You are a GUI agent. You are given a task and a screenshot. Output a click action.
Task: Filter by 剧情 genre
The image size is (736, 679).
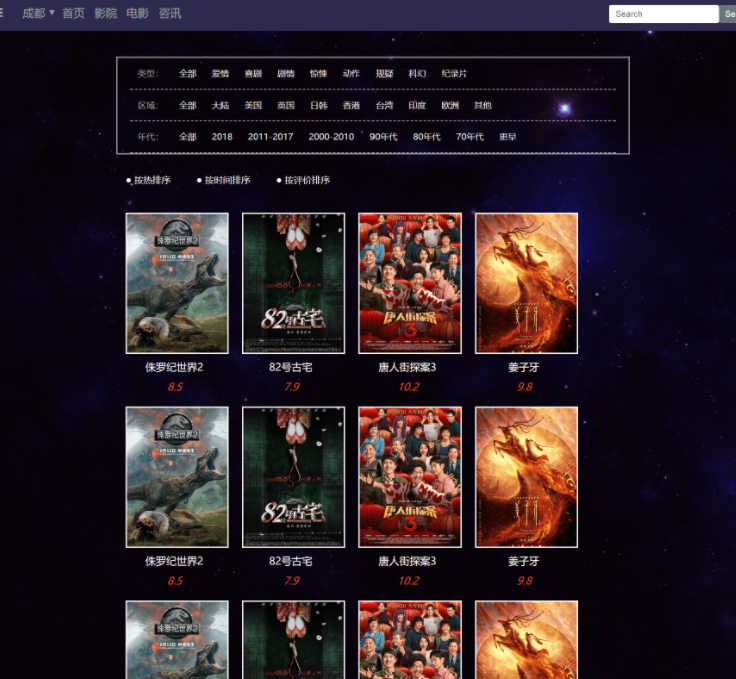pos(286,74)
